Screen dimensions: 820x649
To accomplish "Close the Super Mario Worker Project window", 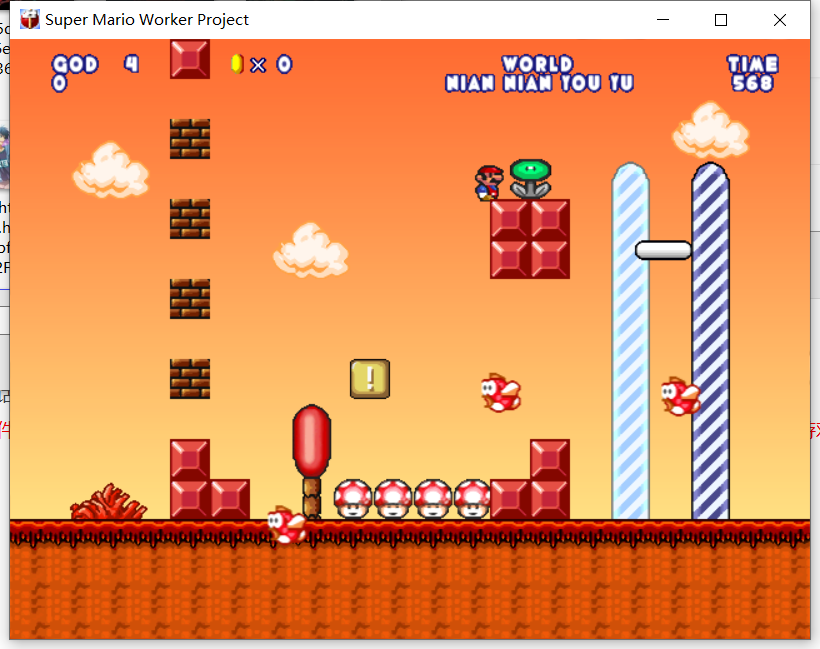I will (x=780, y=20).
